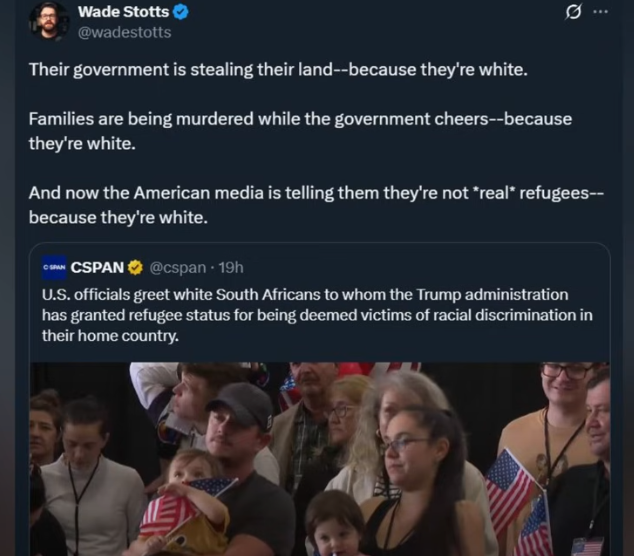Click CSPAN's gold verified badge
634x556 pixels.
tap(136, 267)
